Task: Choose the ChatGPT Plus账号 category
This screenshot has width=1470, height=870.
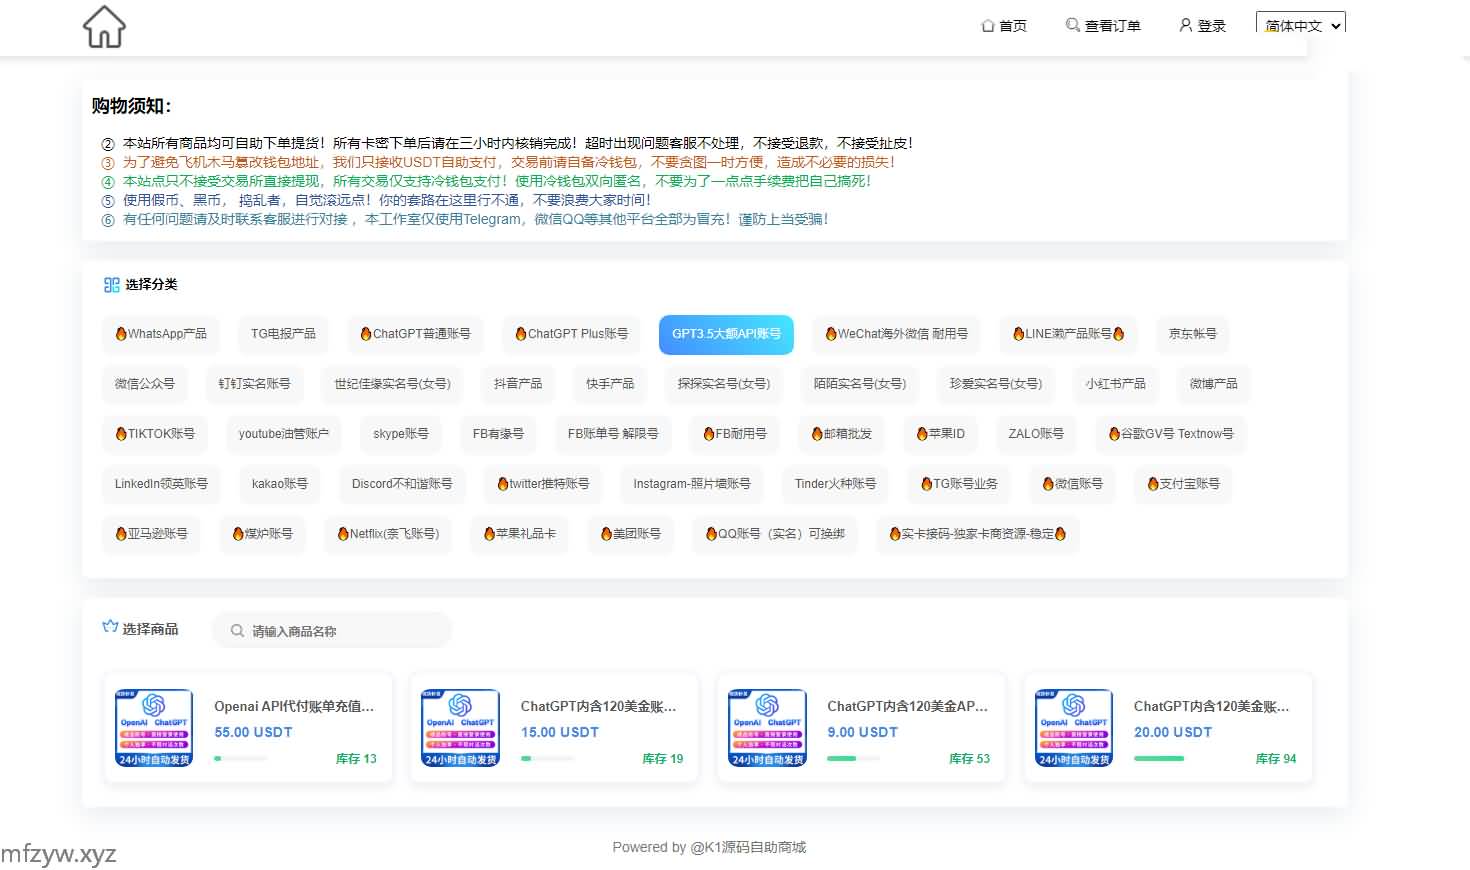Action: tap(571, 334)
